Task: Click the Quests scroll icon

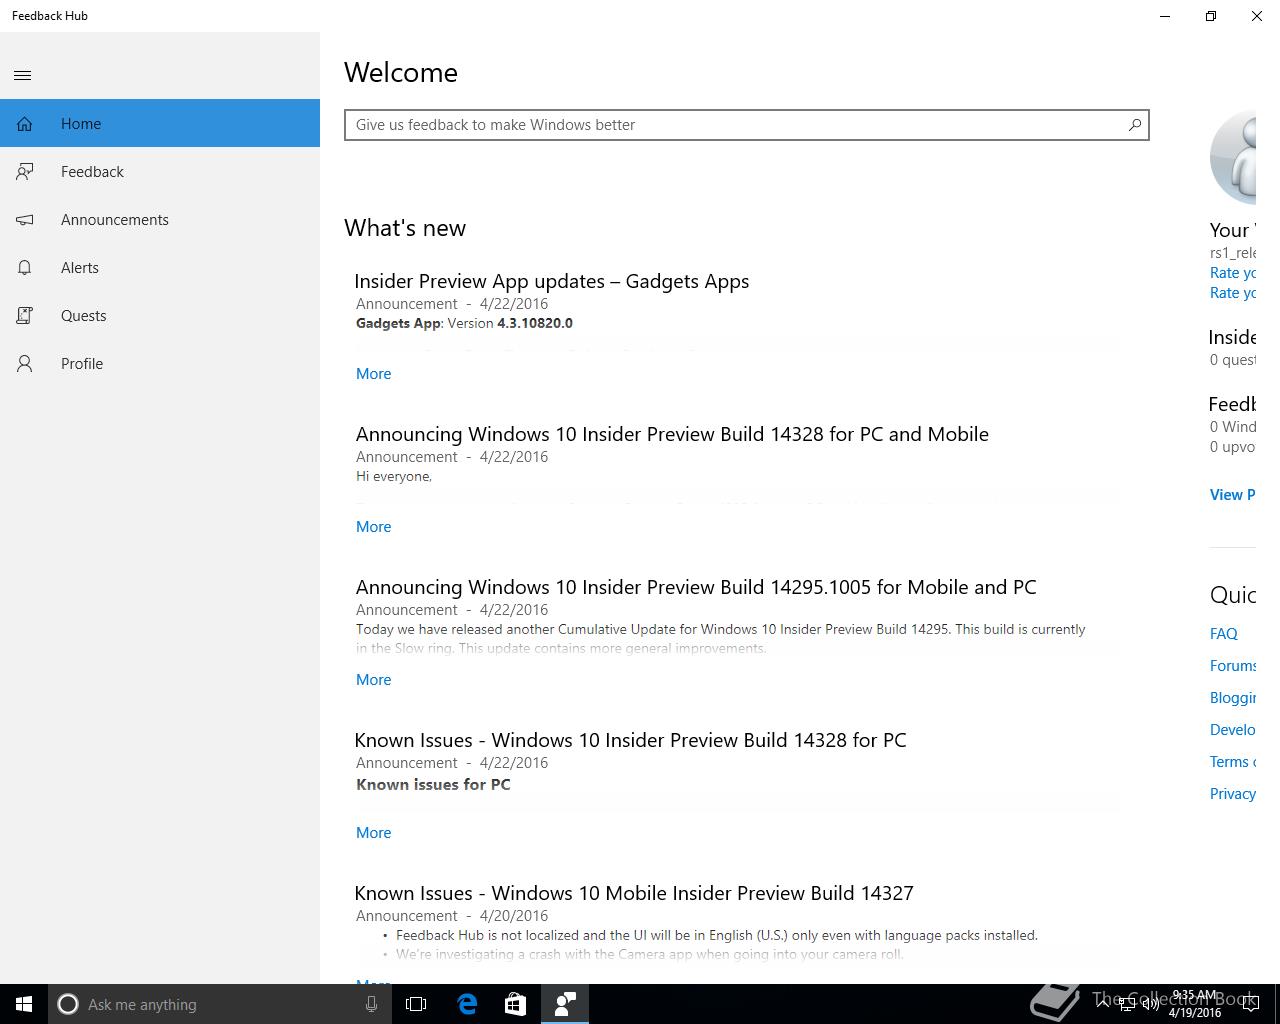Action: (x=24, y=316)
